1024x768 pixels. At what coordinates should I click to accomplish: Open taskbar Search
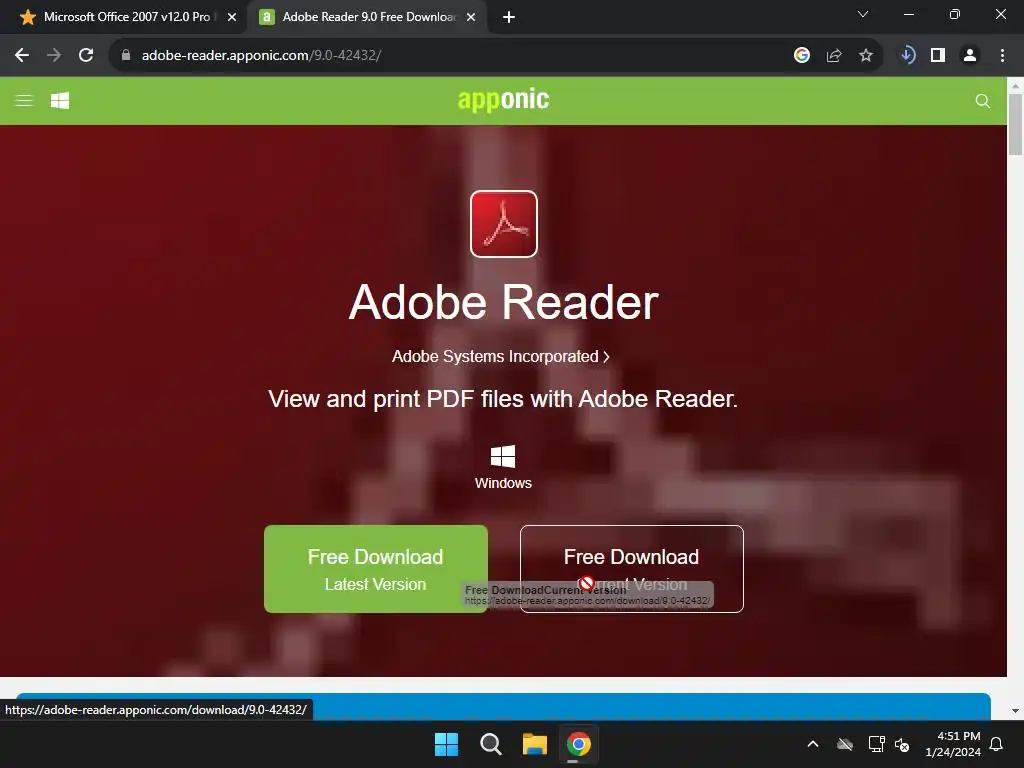pyautogui.click(x=490, y=744)
